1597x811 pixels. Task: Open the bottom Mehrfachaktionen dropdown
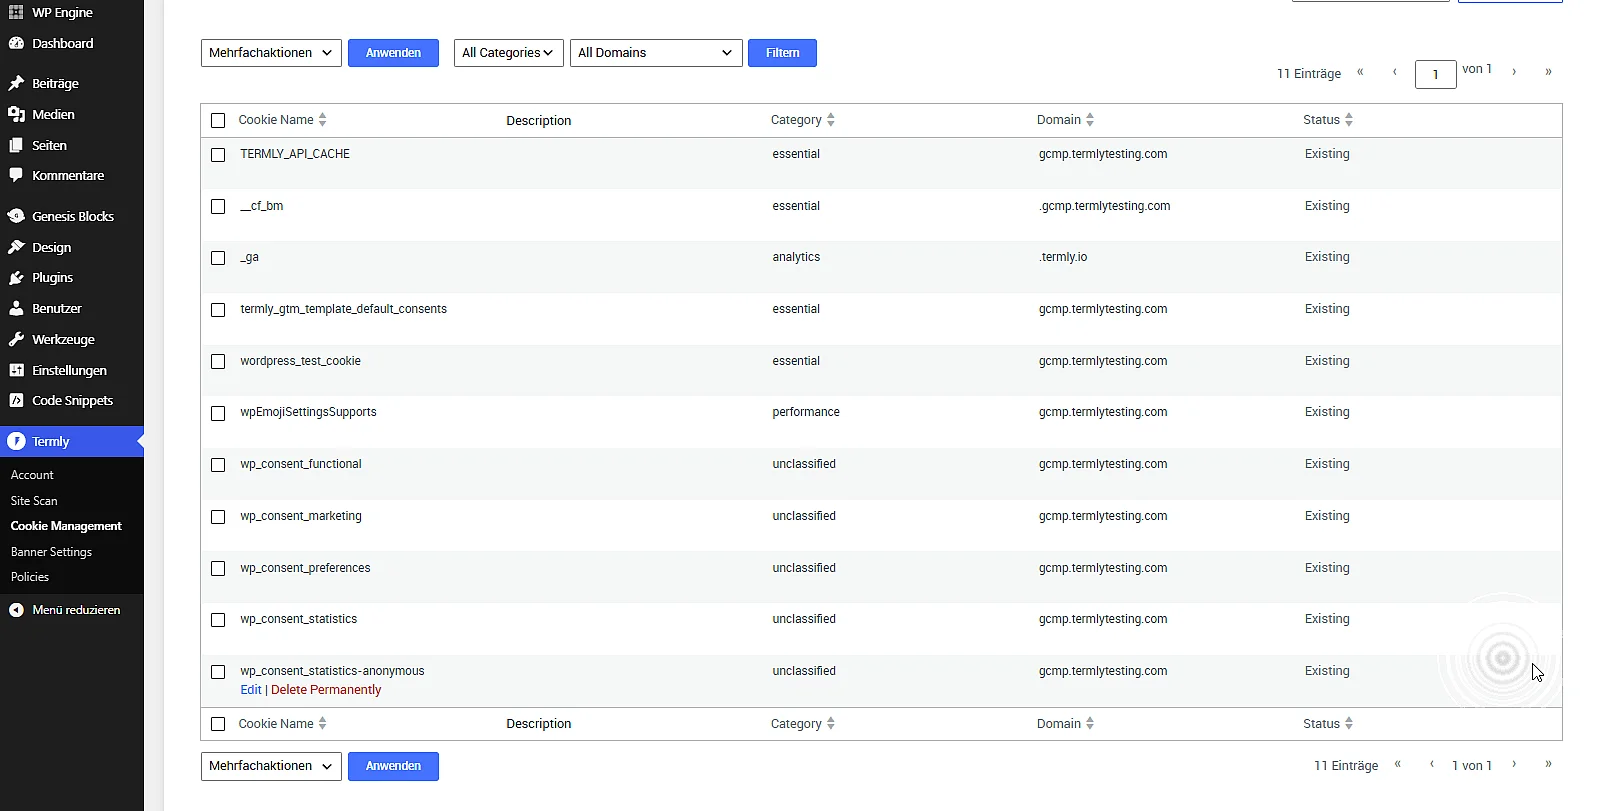(271, 766)
